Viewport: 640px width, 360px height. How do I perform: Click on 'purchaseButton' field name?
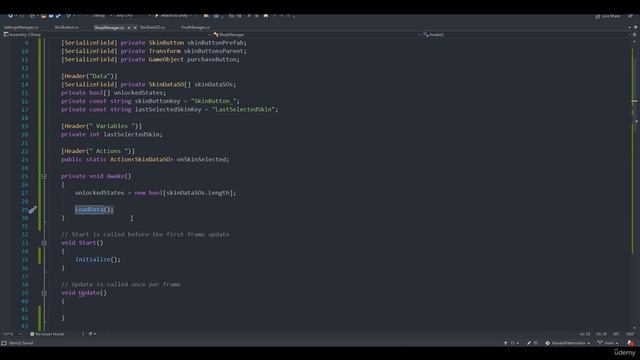tap(213, 59)
